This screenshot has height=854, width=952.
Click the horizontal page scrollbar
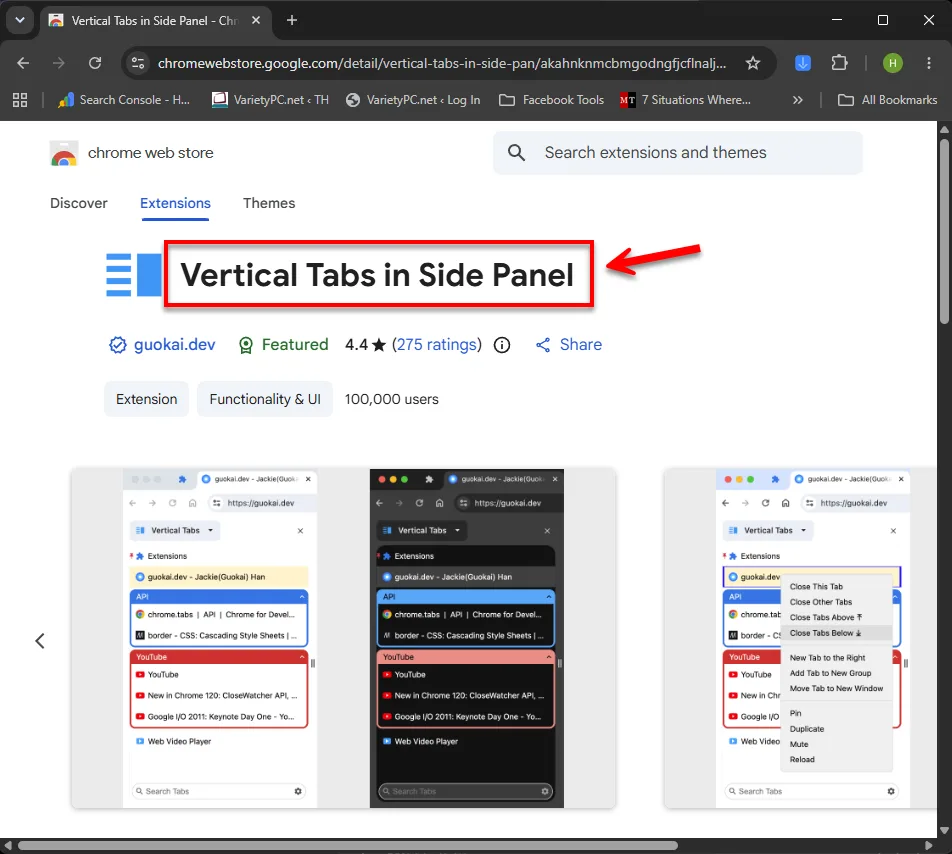click(x=347, y=846)
